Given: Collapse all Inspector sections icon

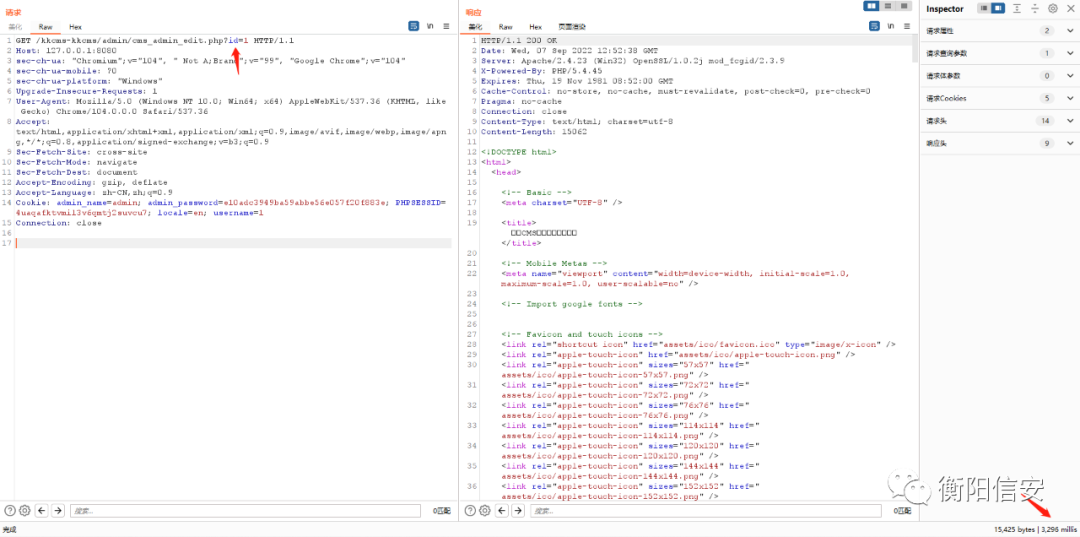Looking at the screenshot, I should tap(1035, 8).
